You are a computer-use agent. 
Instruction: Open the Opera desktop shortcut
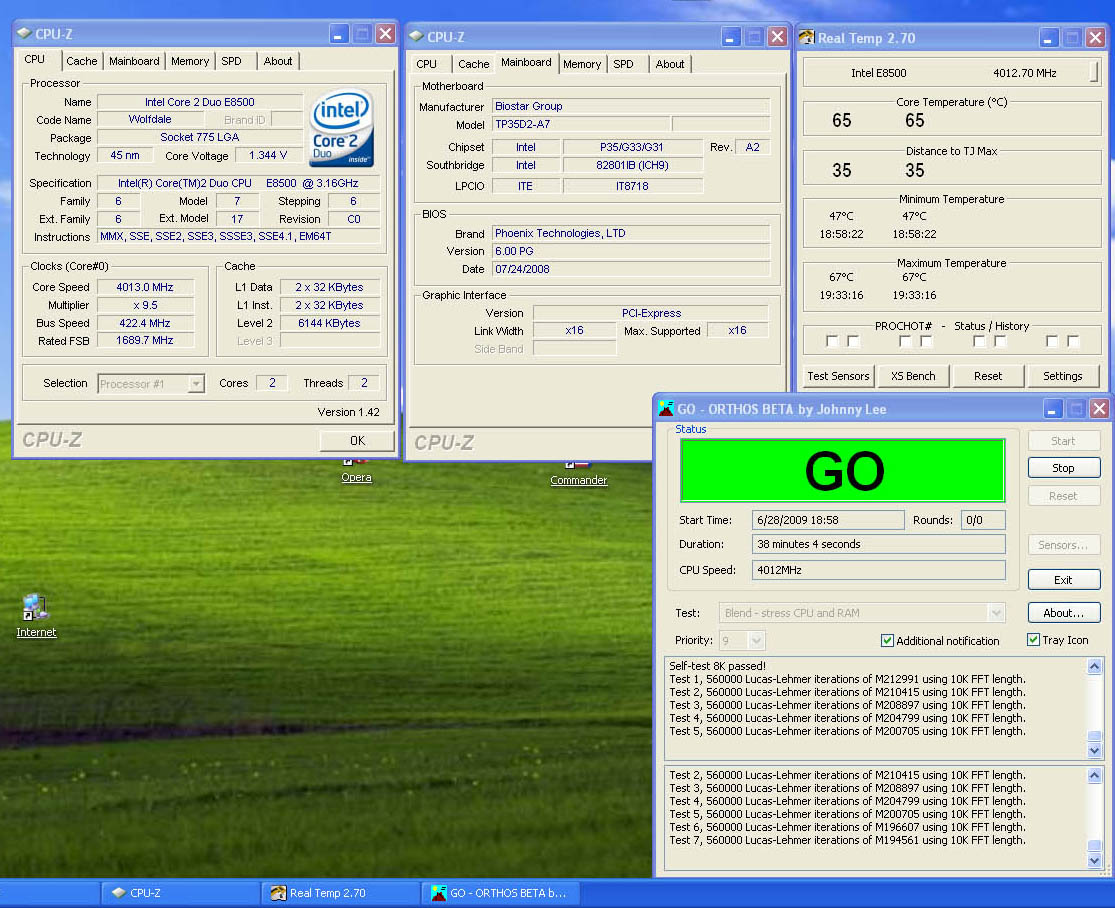(356, 476)
